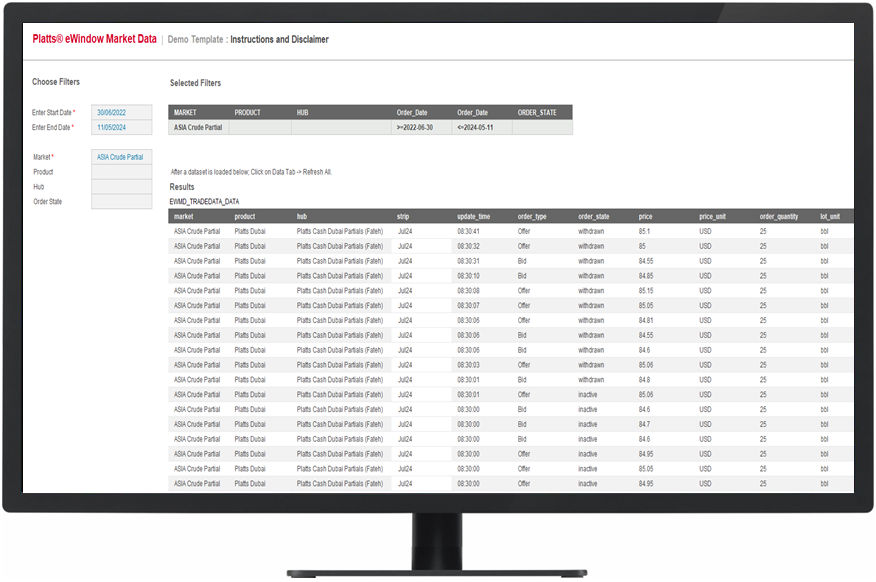The width and height of the screenshot is (876, 582).
Task: Click the EWMD_TRADEDATA_DATA label
Action: pos(204,202)
